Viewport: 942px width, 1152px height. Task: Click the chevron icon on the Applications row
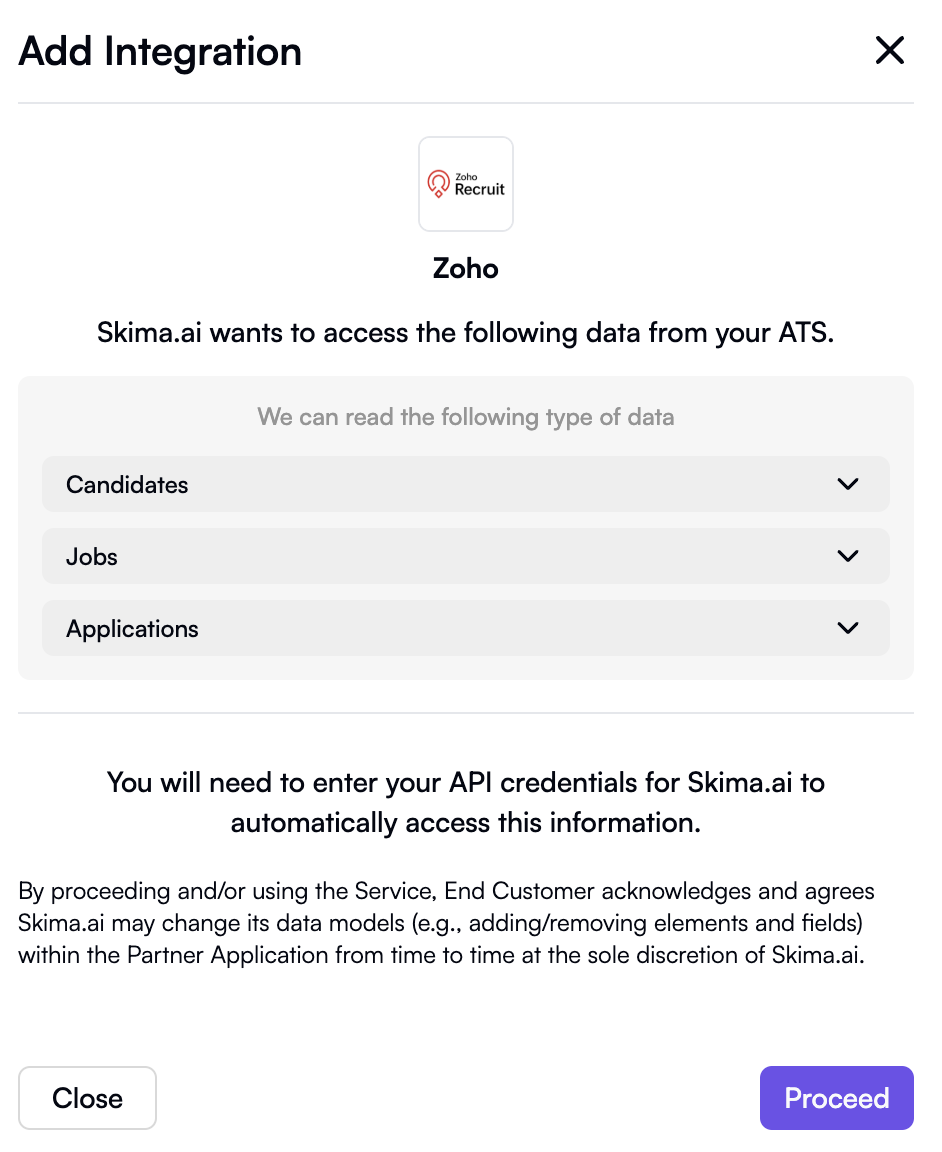click(847, 628)
